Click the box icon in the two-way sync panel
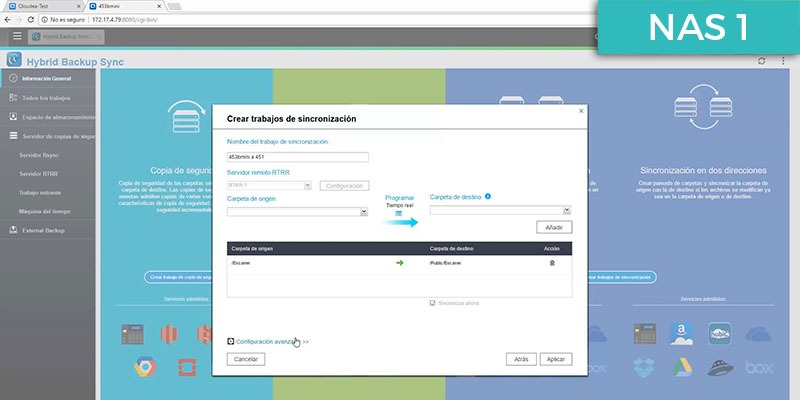The image size is (800, 400). 759,367
